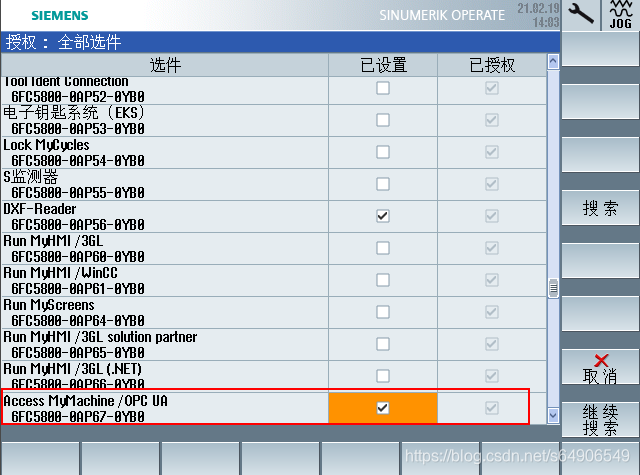
Task: Enable Run MyHMI /3GL solution partner checkbox
Action: 382,344
